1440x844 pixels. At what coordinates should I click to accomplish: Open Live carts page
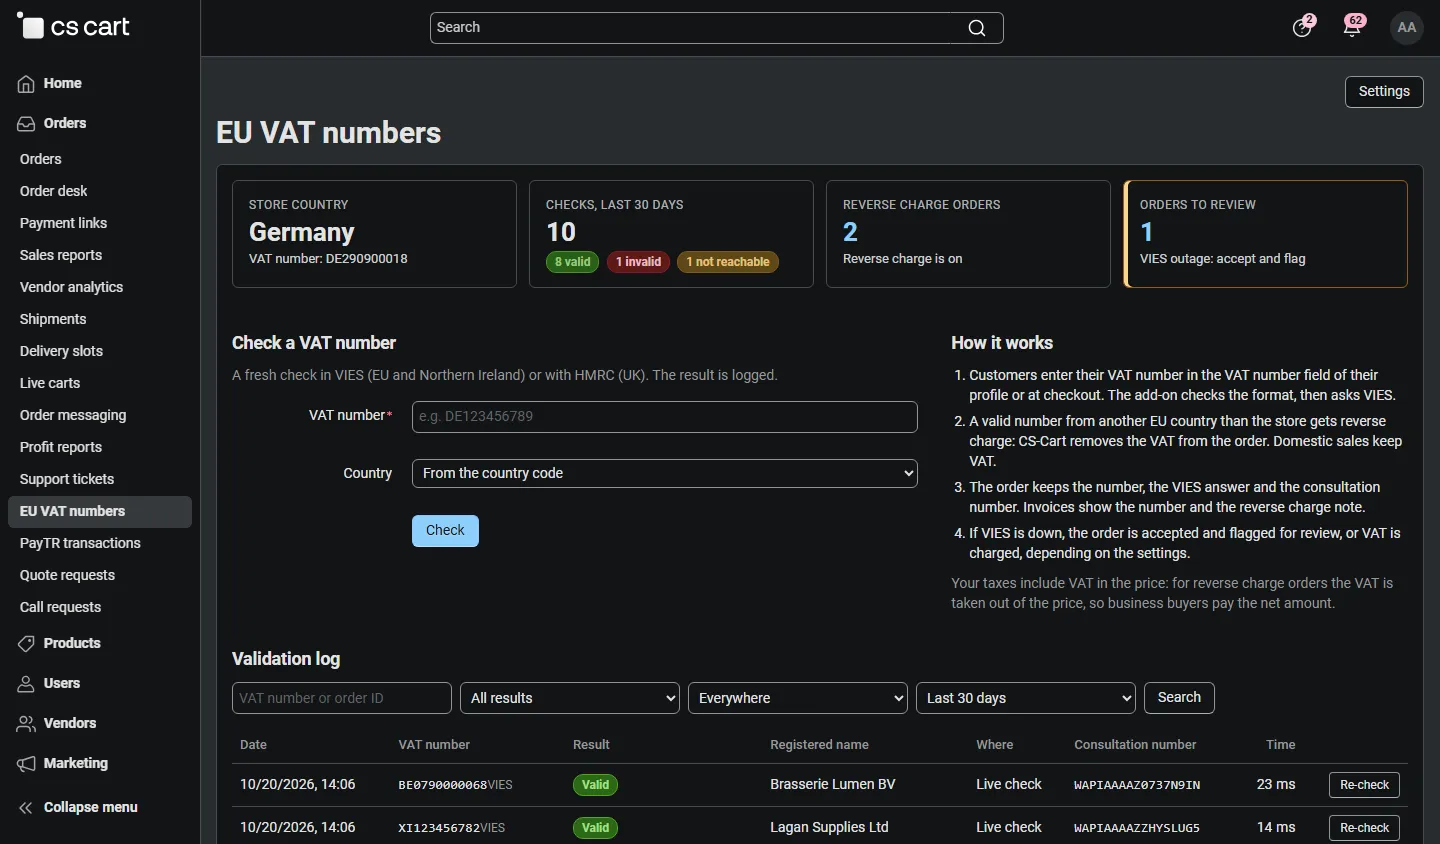[50, 383]
